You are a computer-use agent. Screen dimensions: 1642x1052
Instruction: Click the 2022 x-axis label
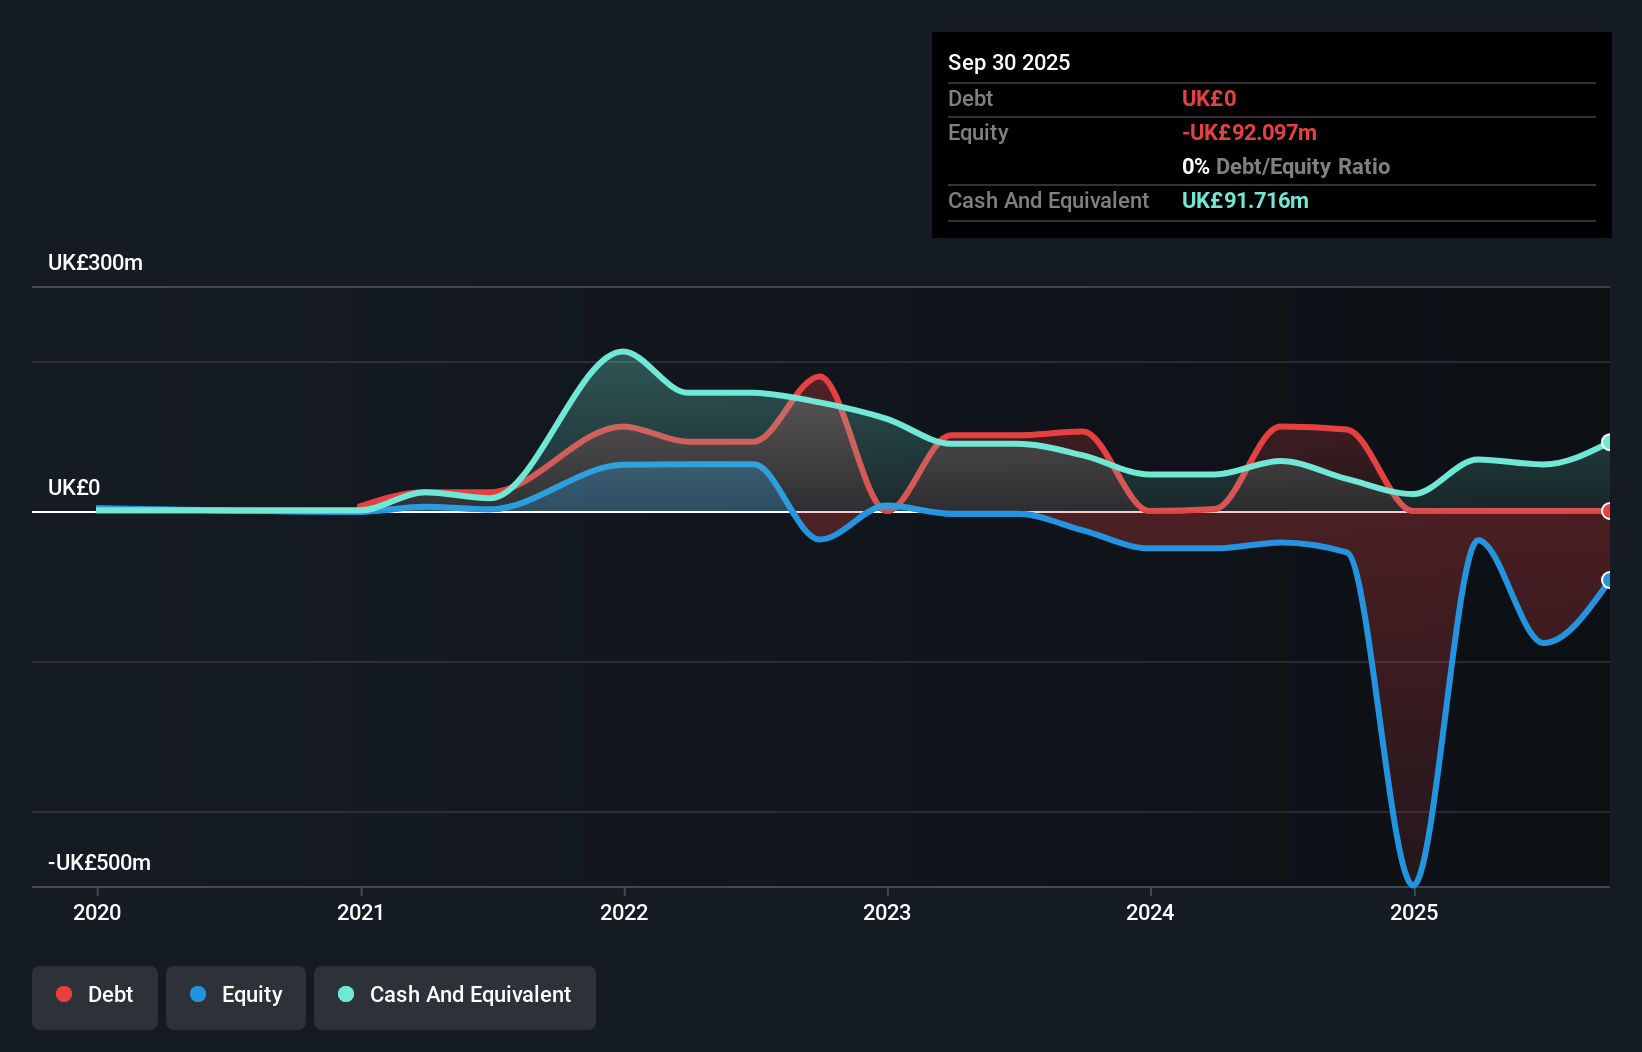click(624, 912)
